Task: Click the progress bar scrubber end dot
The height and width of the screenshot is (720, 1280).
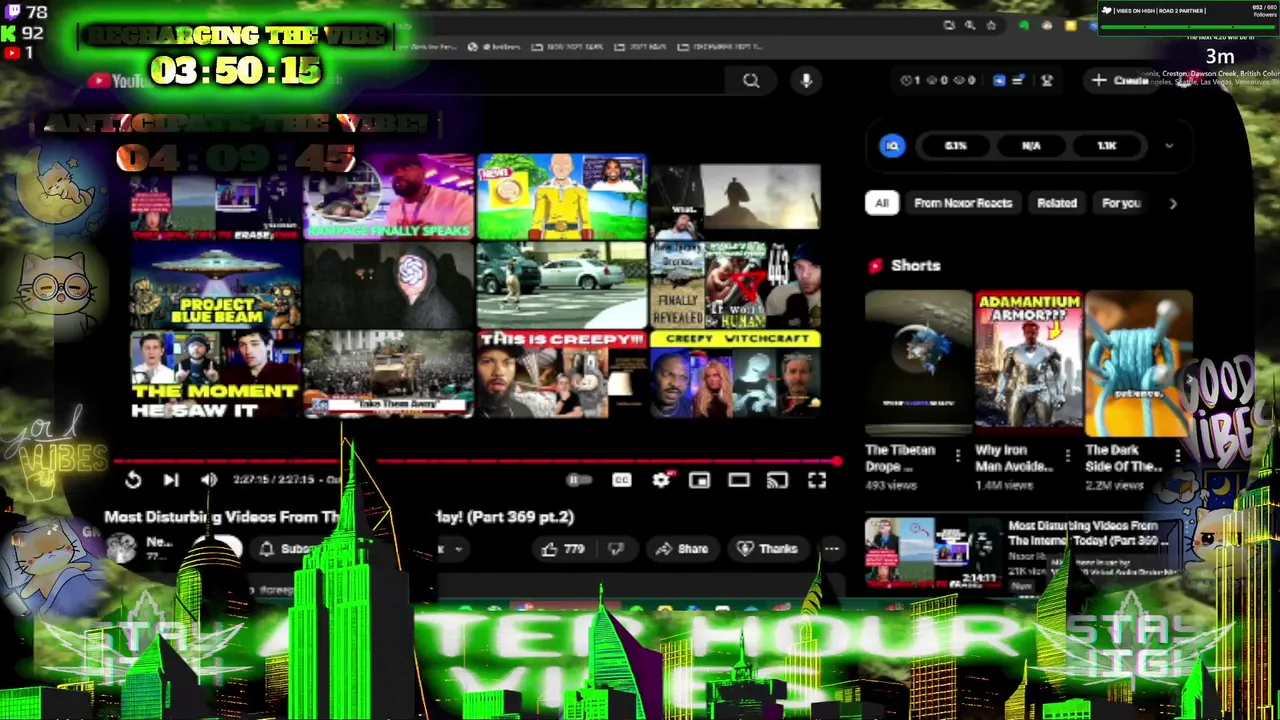Action: pyautogui.click(x=837, y=461)
